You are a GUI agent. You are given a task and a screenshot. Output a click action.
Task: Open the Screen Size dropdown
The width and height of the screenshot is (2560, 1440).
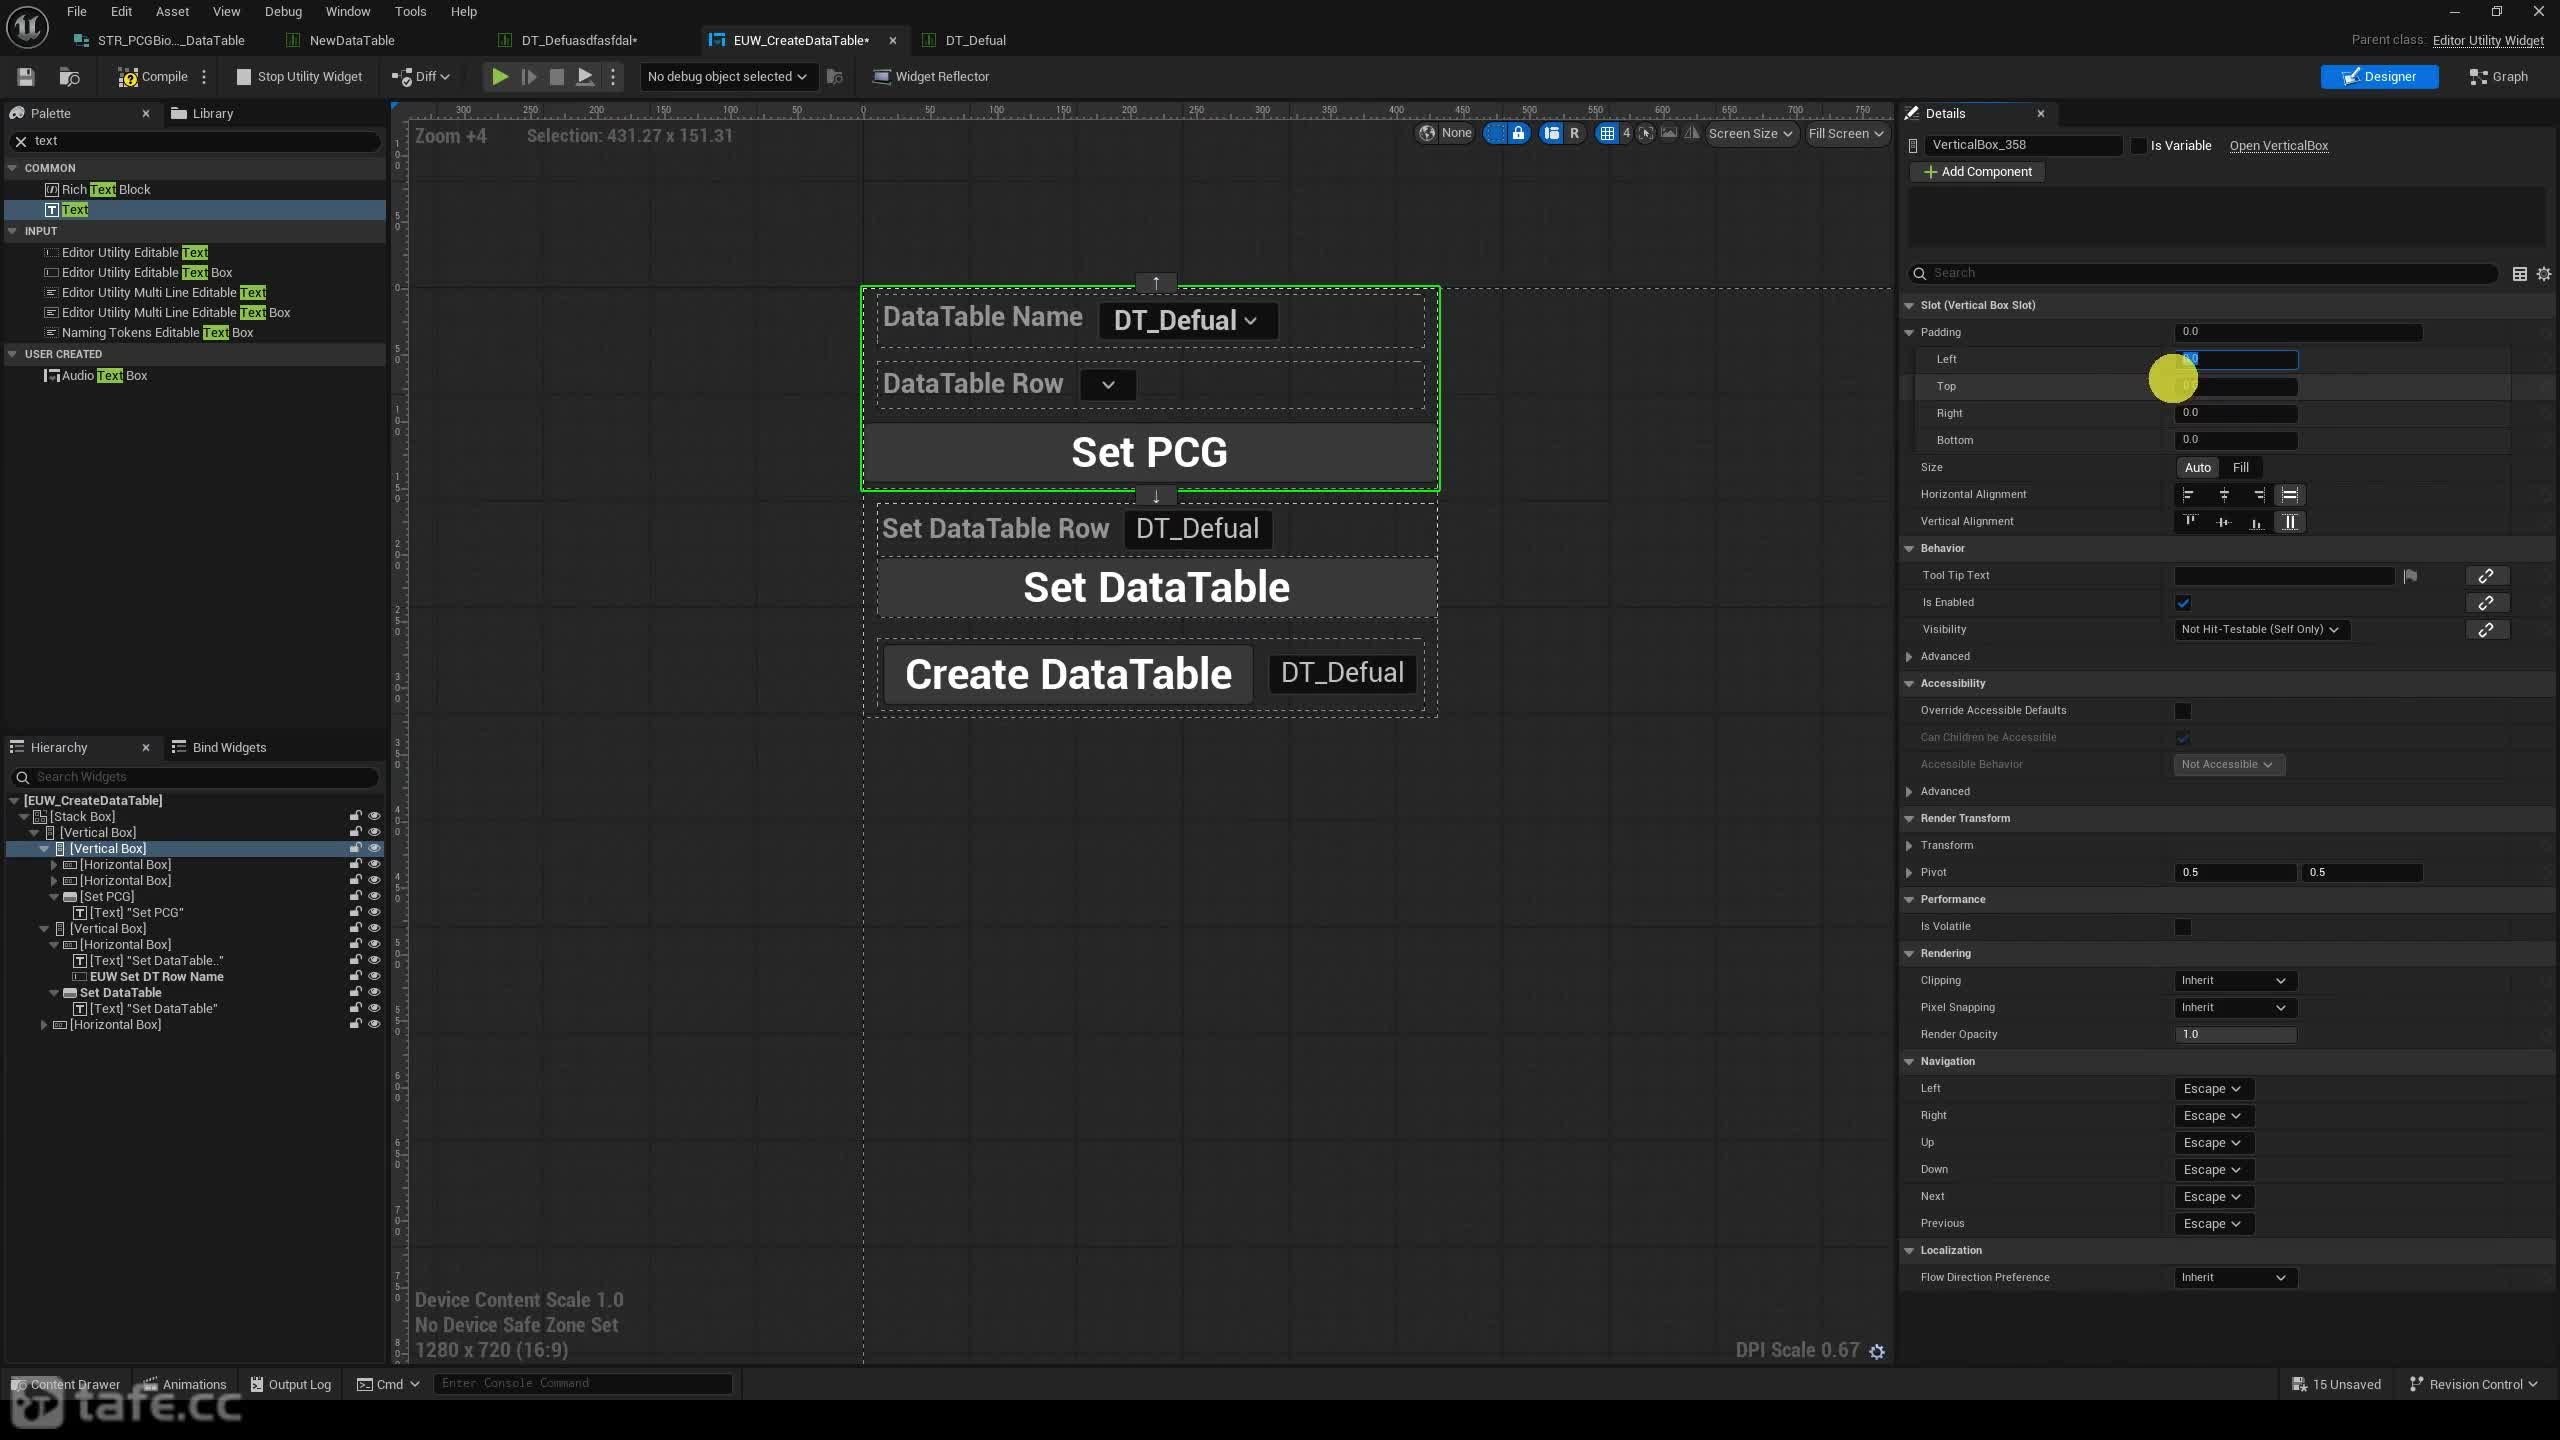[x=1750, y=133]
